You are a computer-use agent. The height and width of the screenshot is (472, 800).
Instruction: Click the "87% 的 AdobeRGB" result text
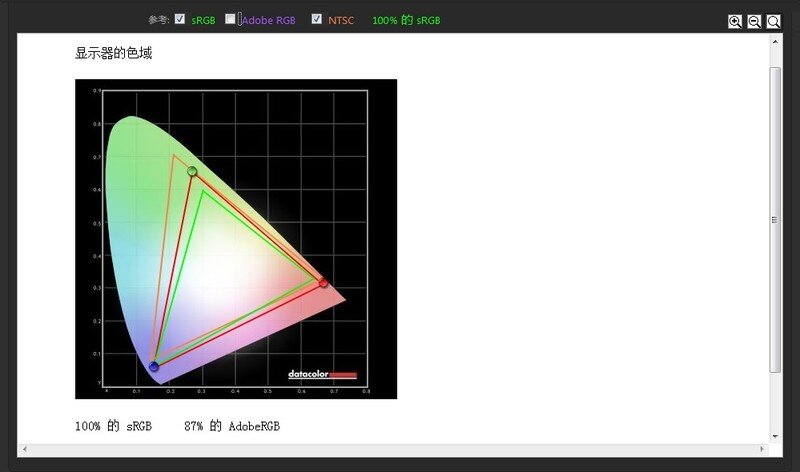pos(232,426)
